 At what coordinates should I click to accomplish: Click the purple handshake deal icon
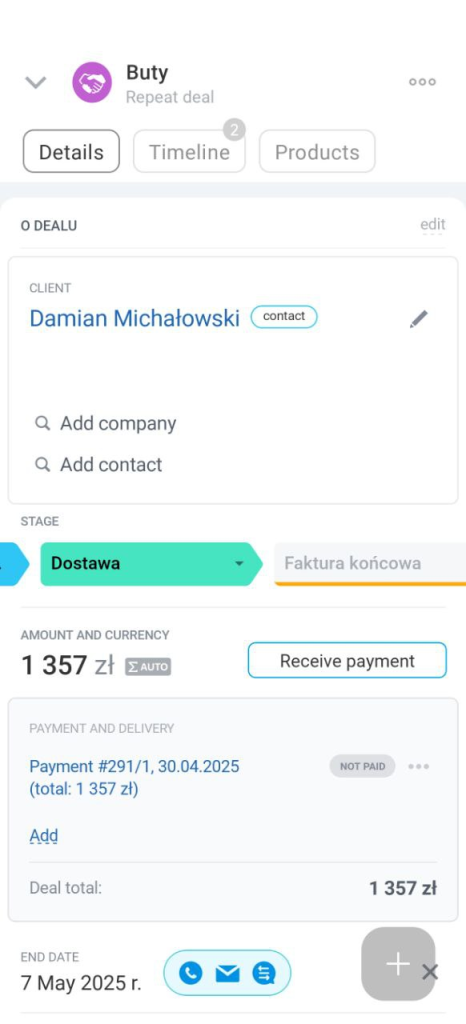point(92,82)
